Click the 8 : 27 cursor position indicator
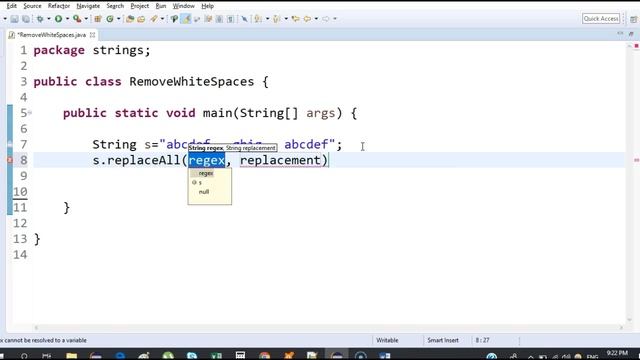The image size is (640, 360). pyautogui.click(x=482, y=340)
